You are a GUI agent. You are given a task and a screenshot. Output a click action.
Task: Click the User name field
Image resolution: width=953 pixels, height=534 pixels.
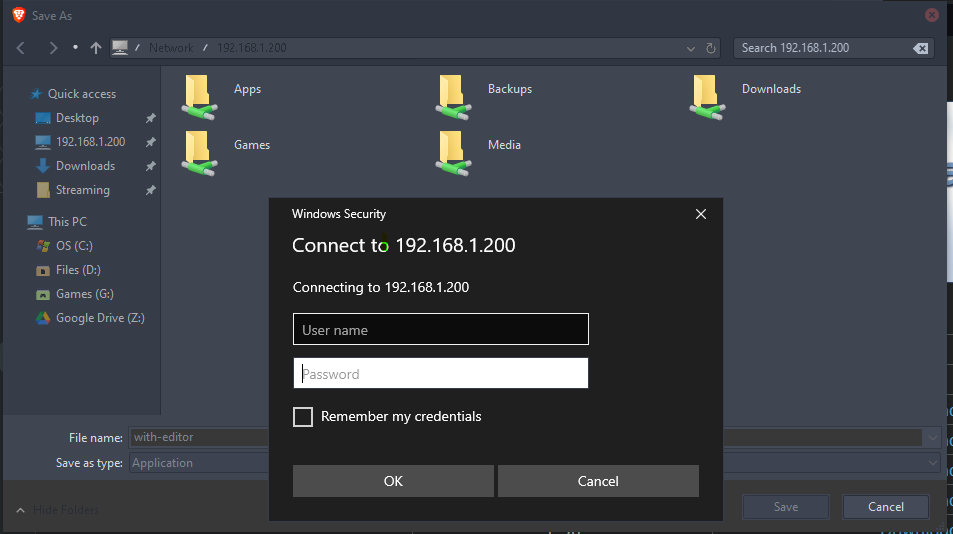[x=441, y=329]
